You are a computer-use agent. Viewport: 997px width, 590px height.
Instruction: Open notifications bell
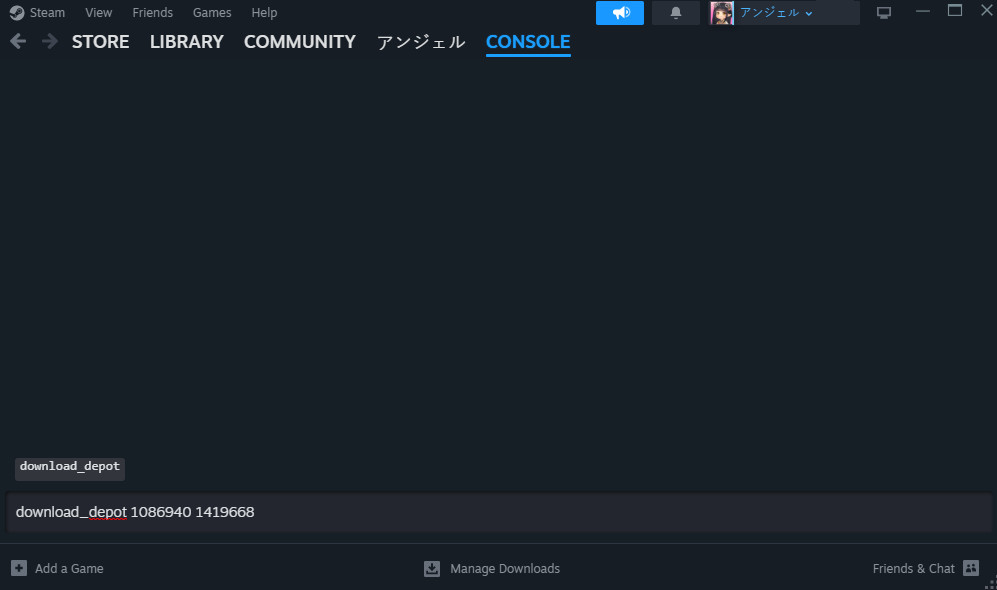[676, 13]
